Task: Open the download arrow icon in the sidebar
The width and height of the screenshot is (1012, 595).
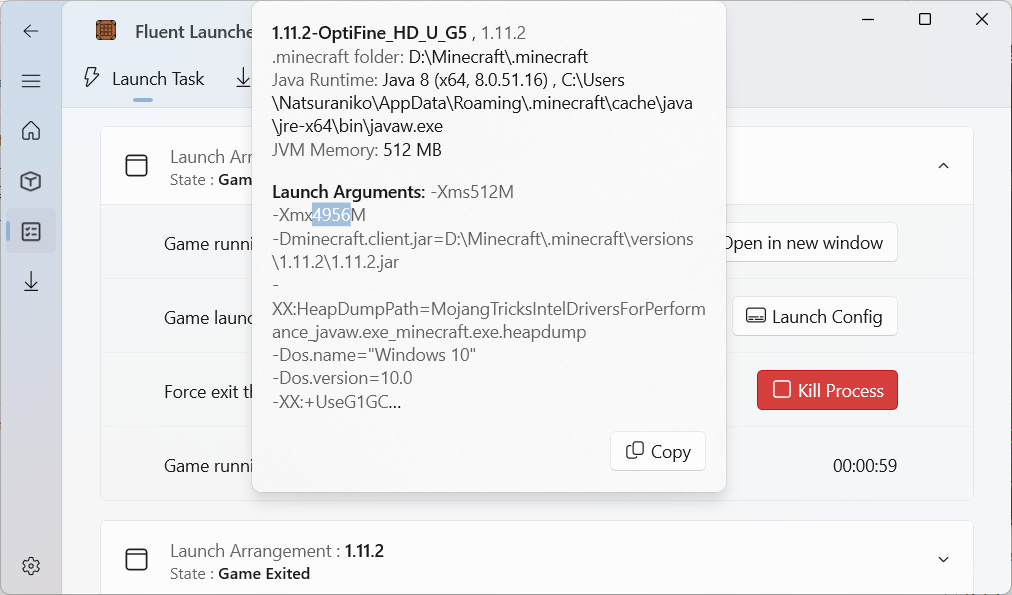Action: (x=31, y=281)
